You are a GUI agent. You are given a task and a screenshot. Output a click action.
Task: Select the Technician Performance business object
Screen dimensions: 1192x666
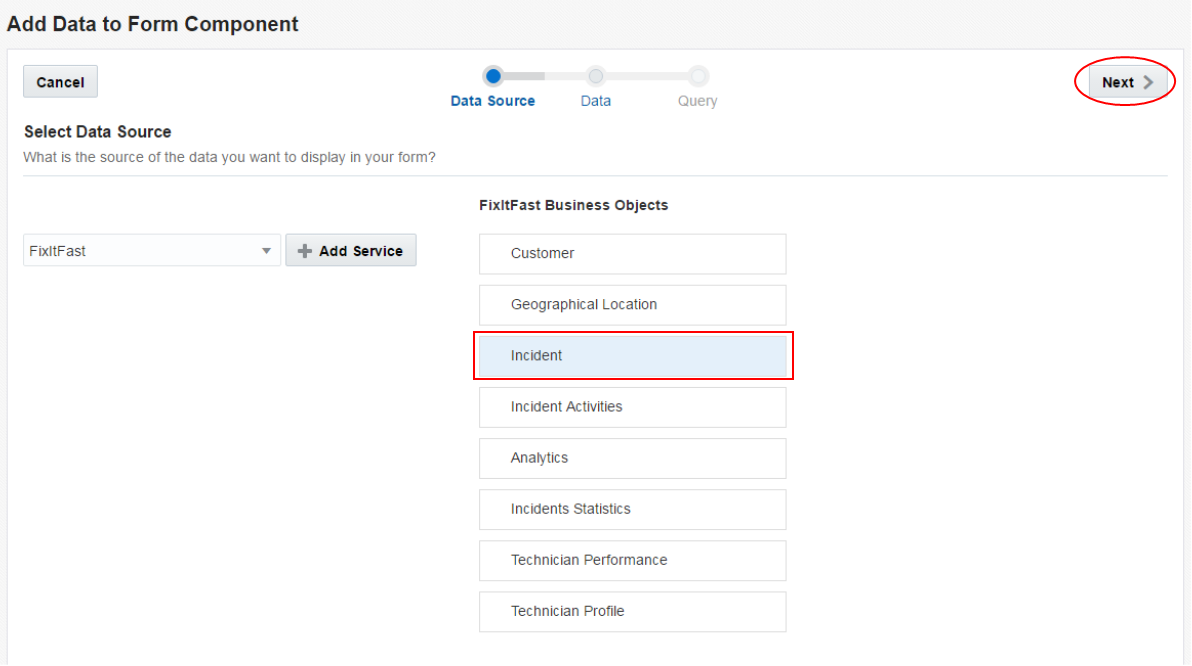pyautogui.click(x=632, y=560)
